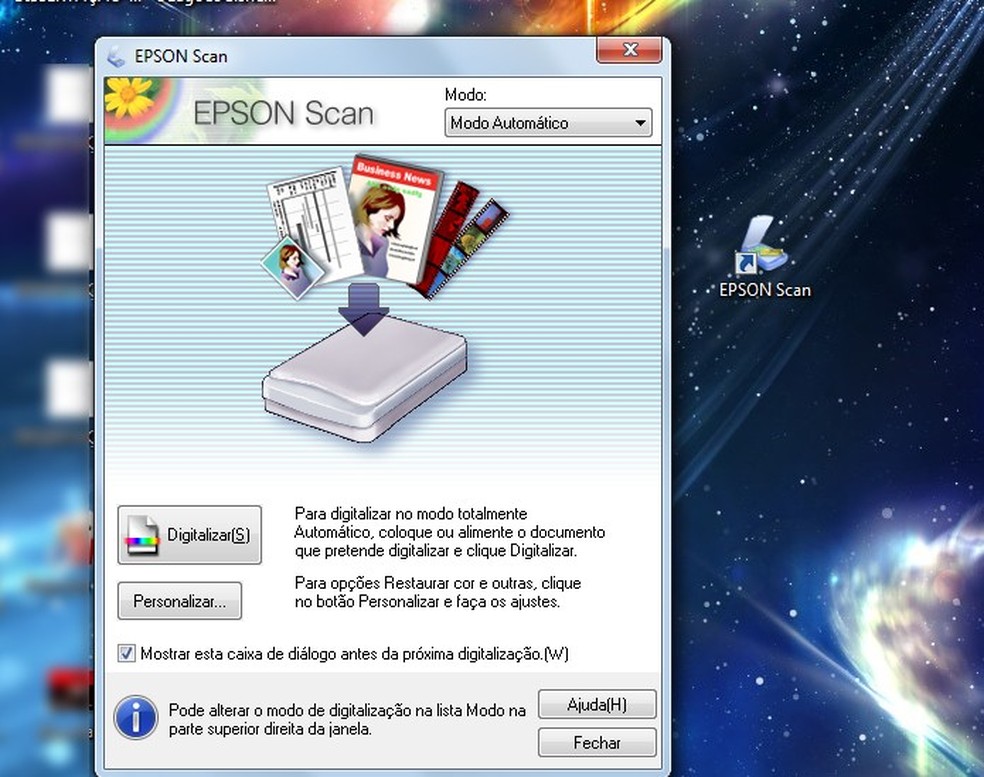Toggle 'Mostrar esta caixa de diálogo' checkbox
The width and height of the screenshot is (984, 777).
tap(126, 653)
